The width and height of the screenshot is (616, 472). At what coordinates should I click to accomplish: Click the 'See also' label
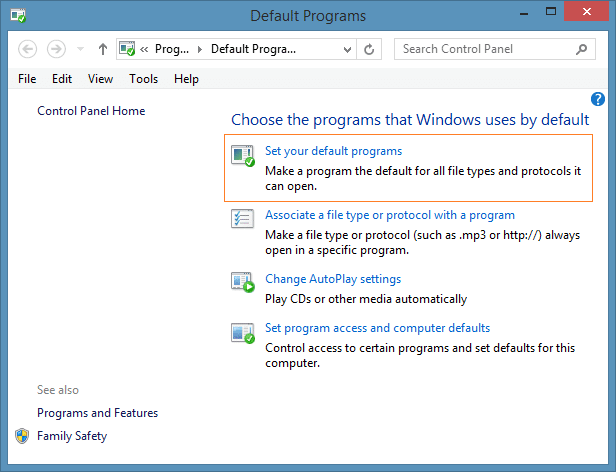(x=58, y=390)
